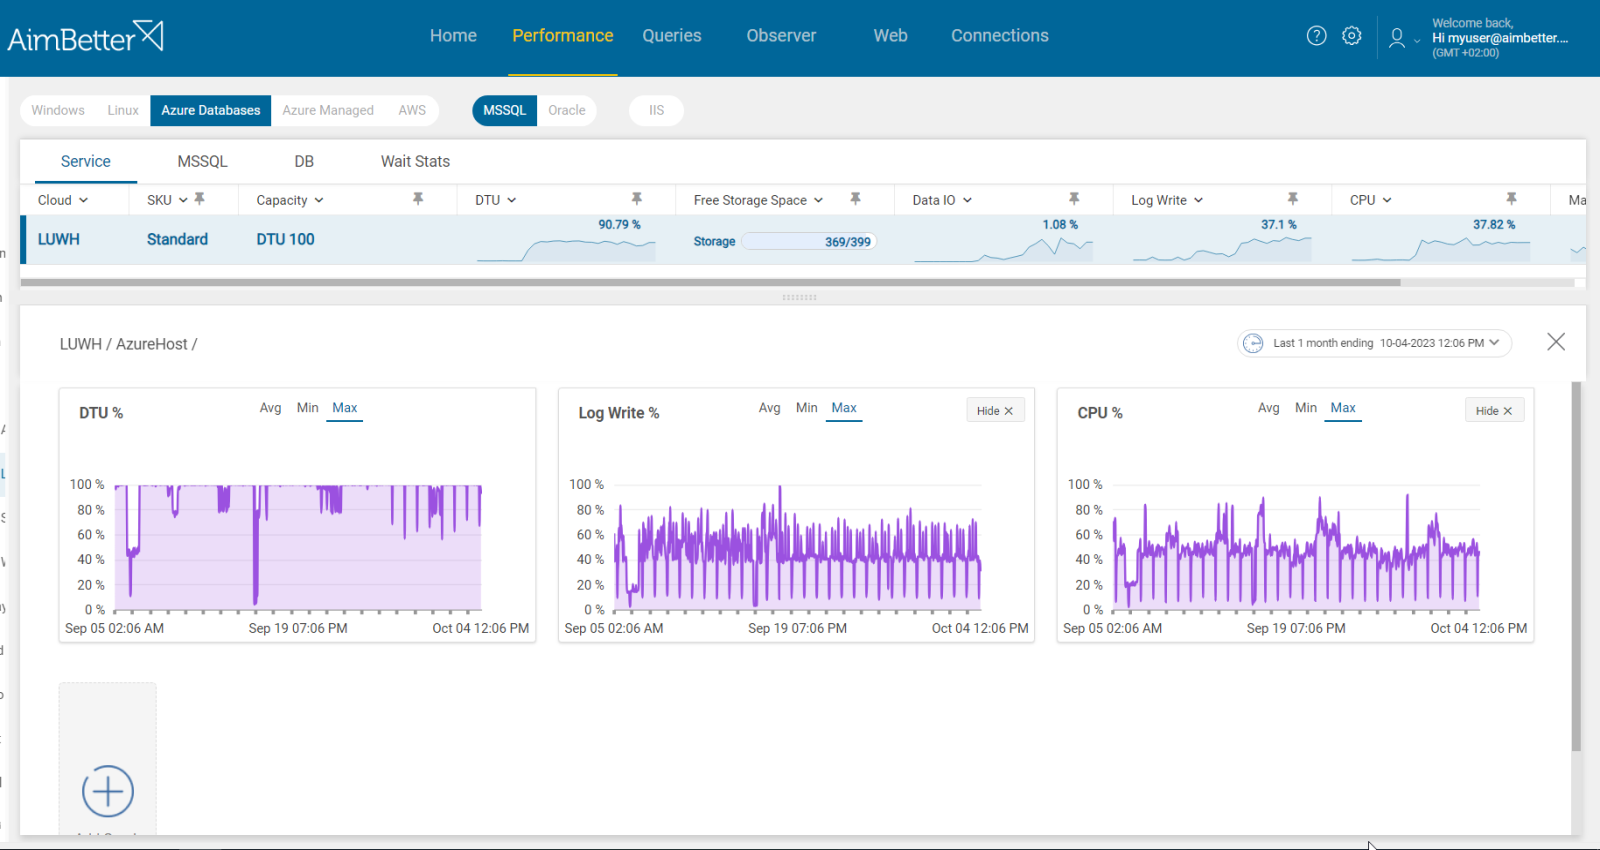Click the detail panel vertical scrollbar
This screenshot has width=1600, height=850.
pyautogui.click(x=1577, y=565)
